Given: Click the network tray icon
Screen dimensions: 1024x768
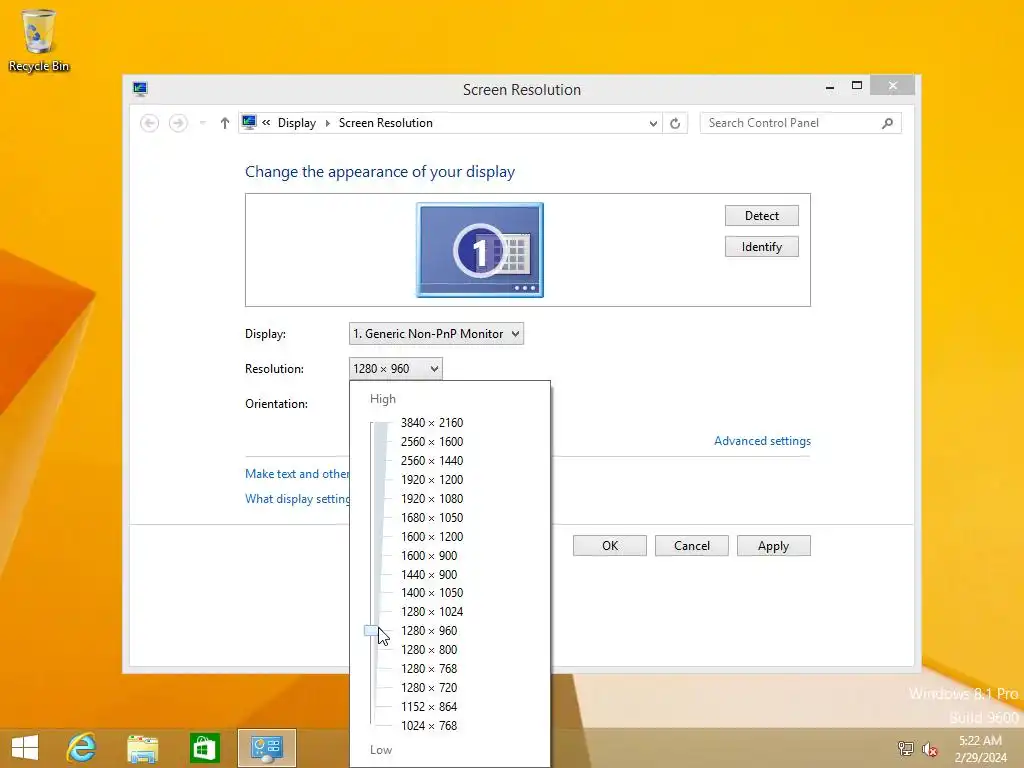Looking at the screenshot, I should click(905, 748).
